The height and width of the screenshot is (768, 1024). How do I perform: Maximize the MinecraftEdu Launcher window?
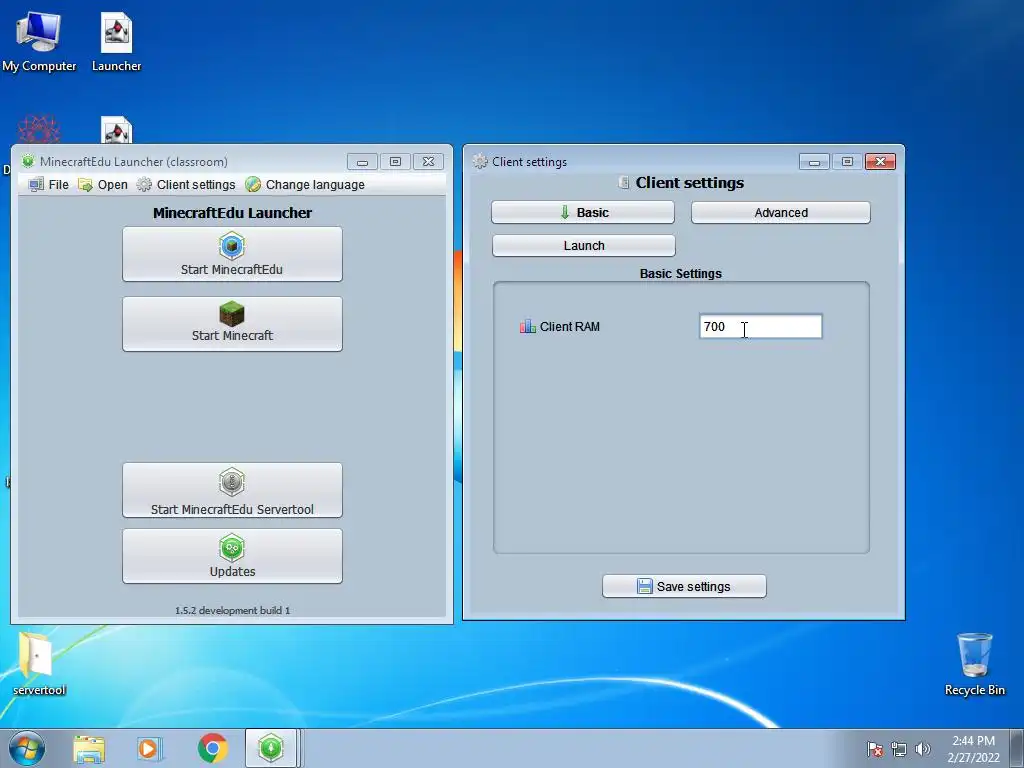click(x=395, y=161)
